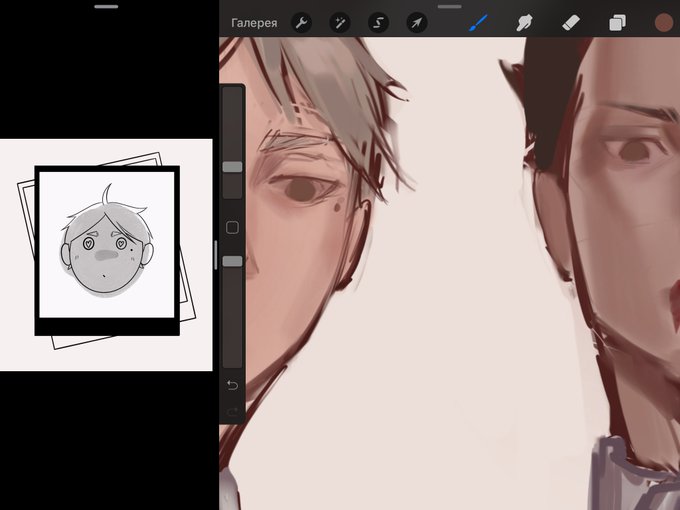Select the Transform arrow tool
The image size is (680, 510).
(x=417, y=23)
